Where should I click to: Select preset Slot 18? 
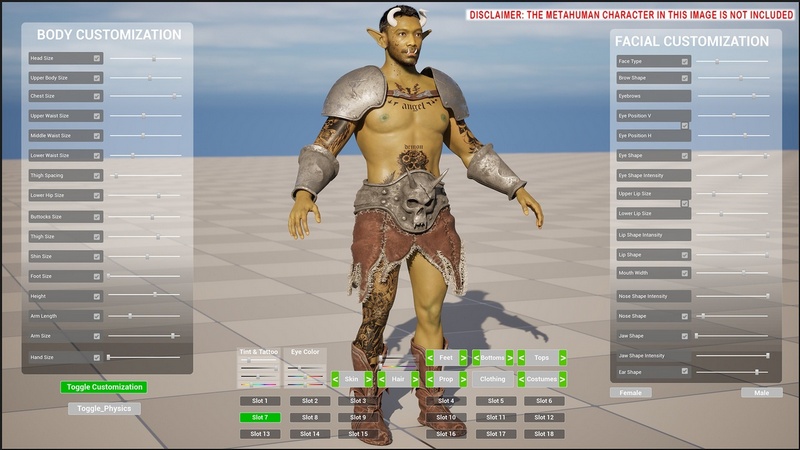(544, 434)
